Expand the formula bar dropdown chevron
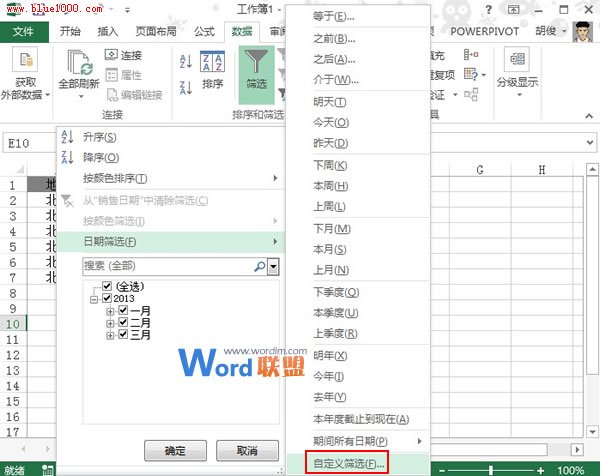 [x=590, y=143]
